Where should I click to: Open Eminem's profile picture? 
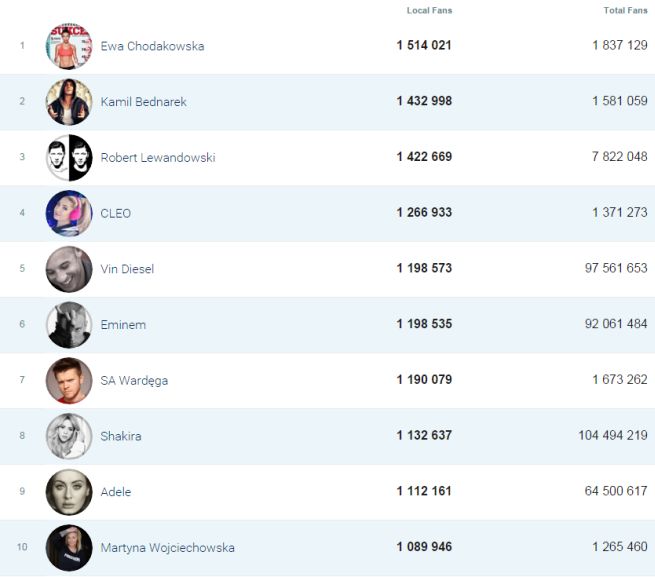coord(69,325)
